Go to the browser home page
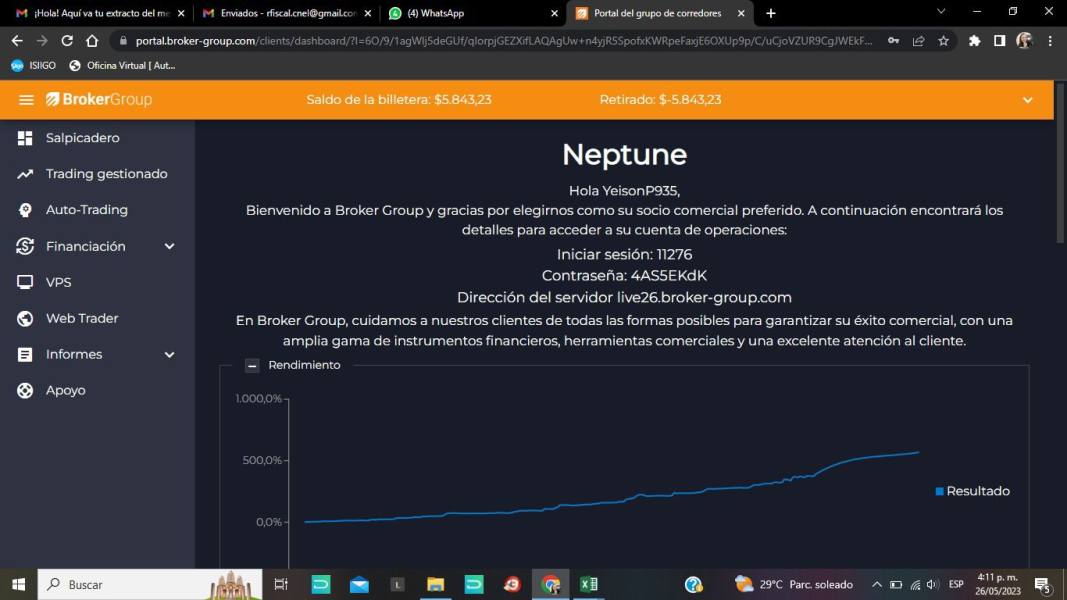Screen dimensions: 1067x600 click(92, 41)
